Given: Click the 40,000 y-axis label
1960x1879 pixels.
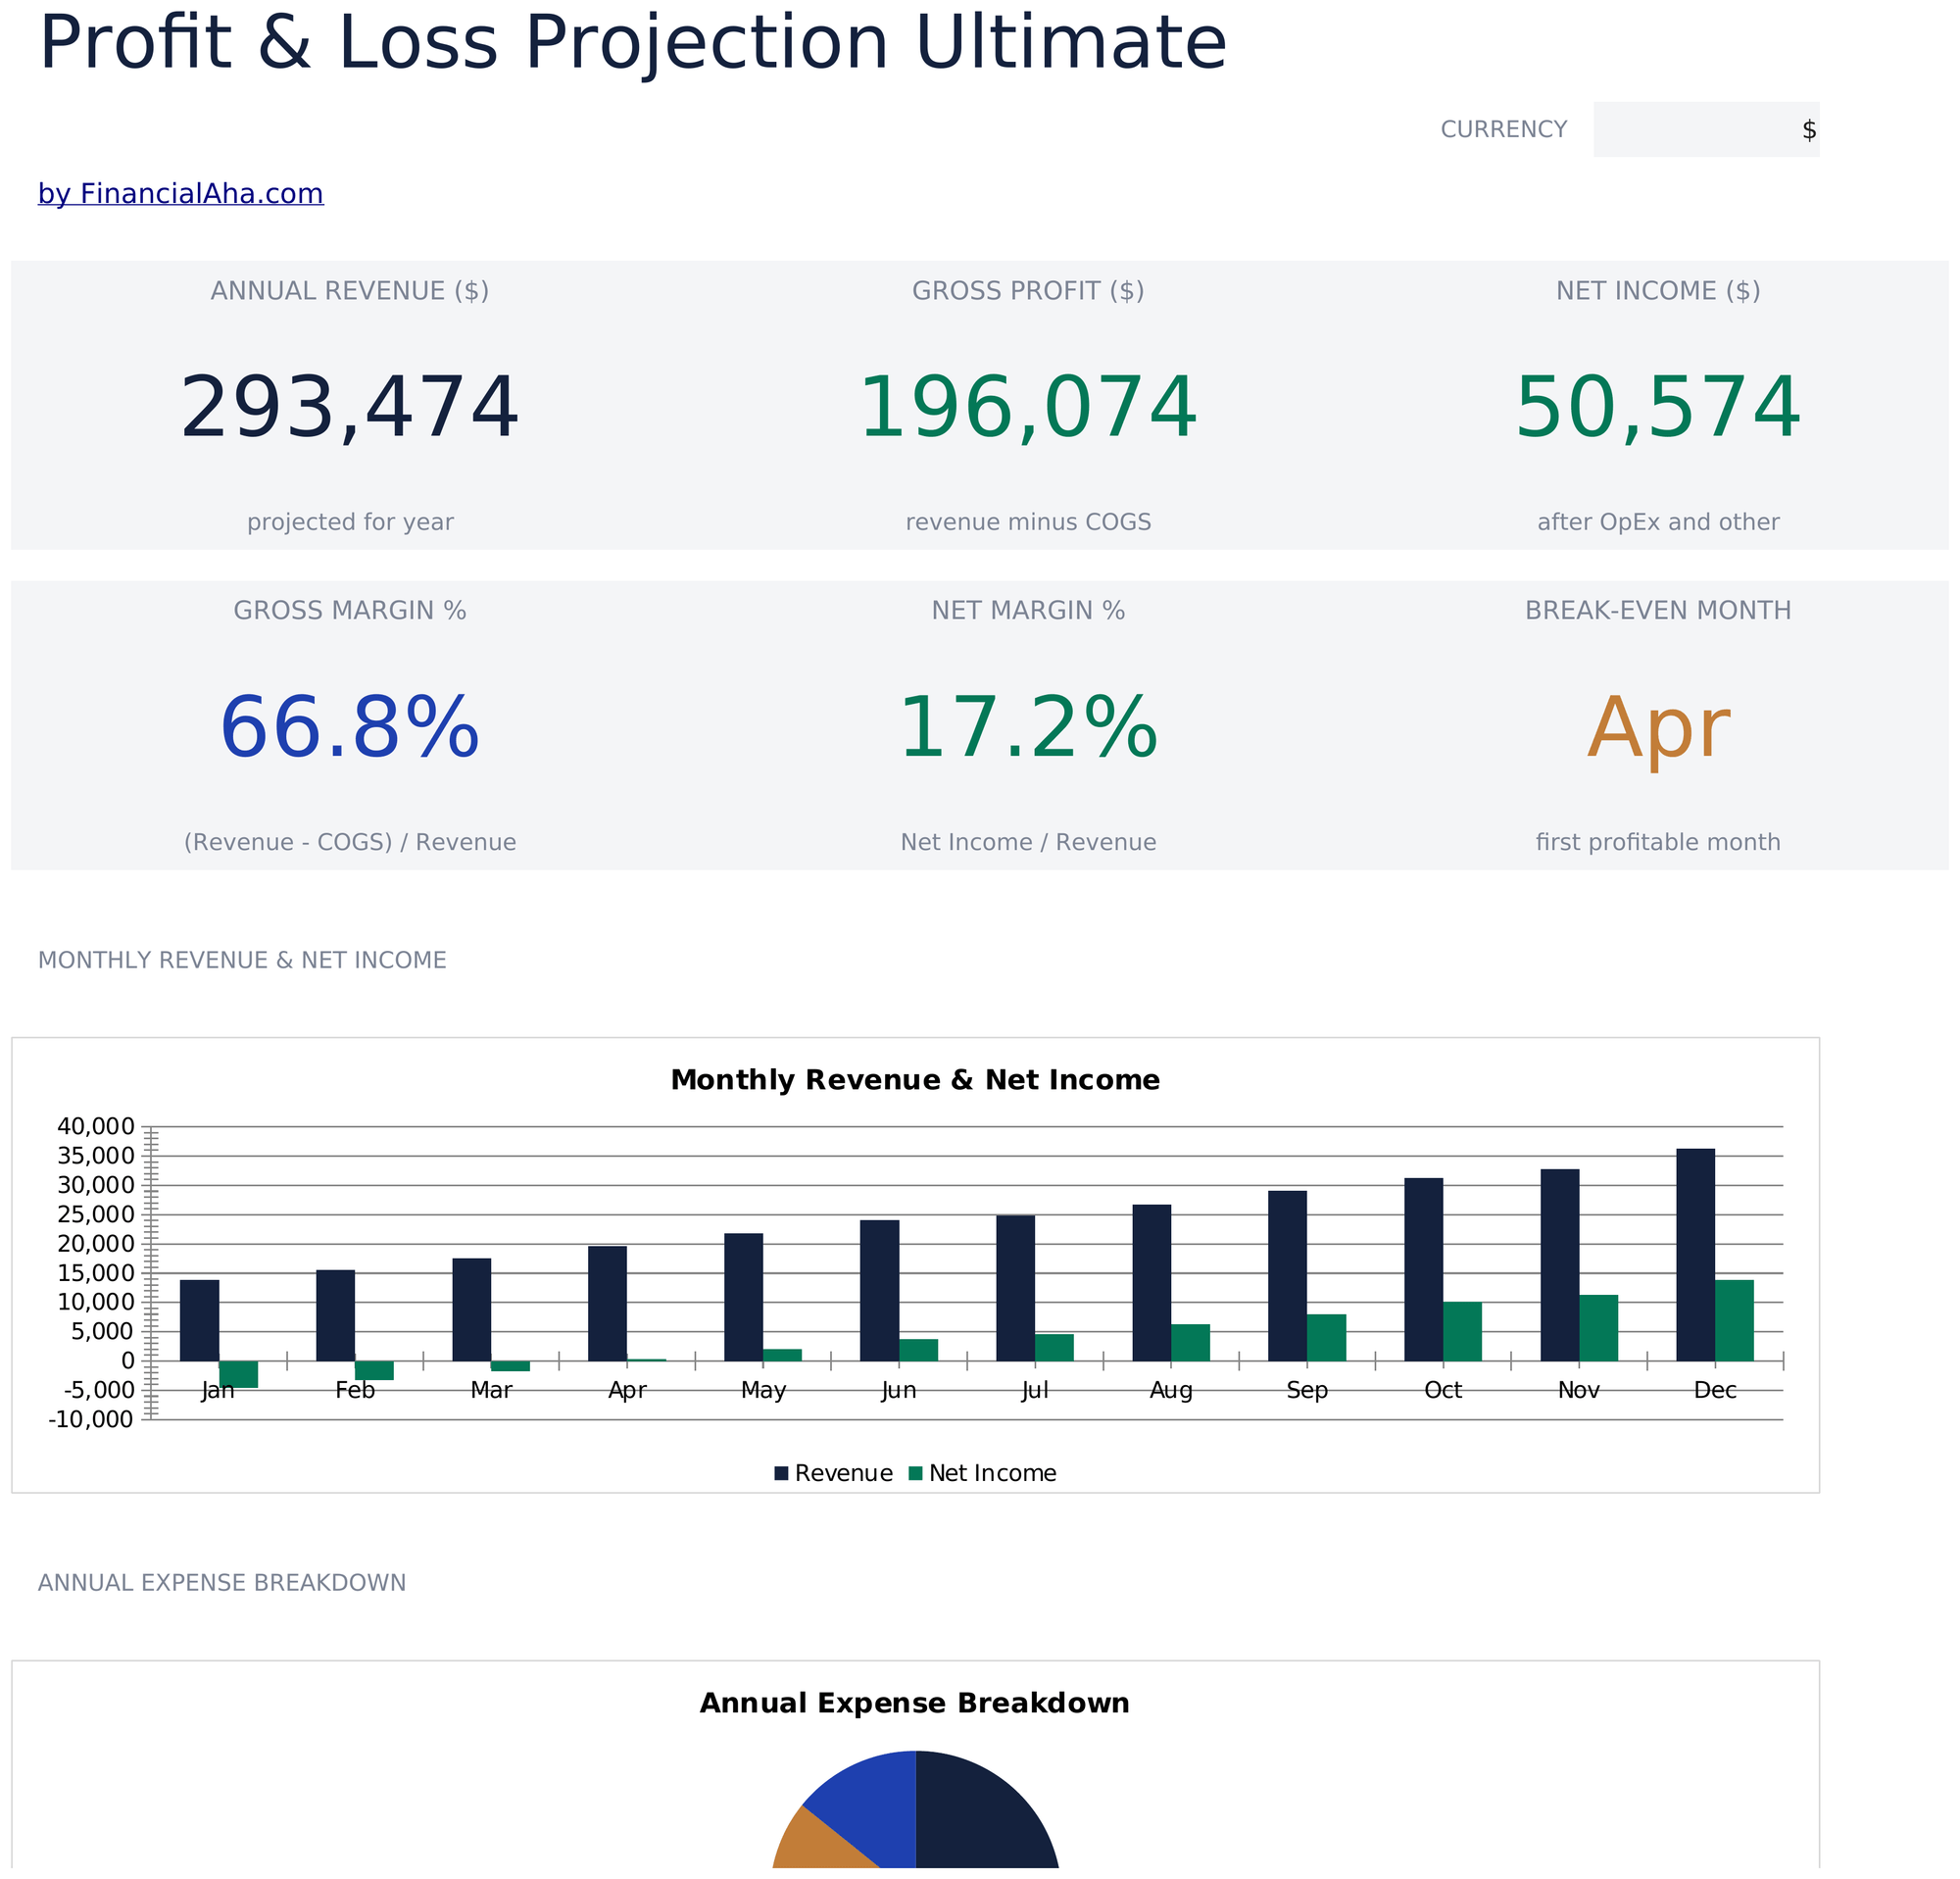Looking at the screenshot, I should point(96,1127).
